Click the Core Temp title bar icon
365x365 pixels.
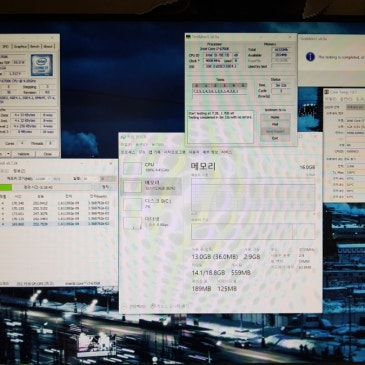pos(327,92)
